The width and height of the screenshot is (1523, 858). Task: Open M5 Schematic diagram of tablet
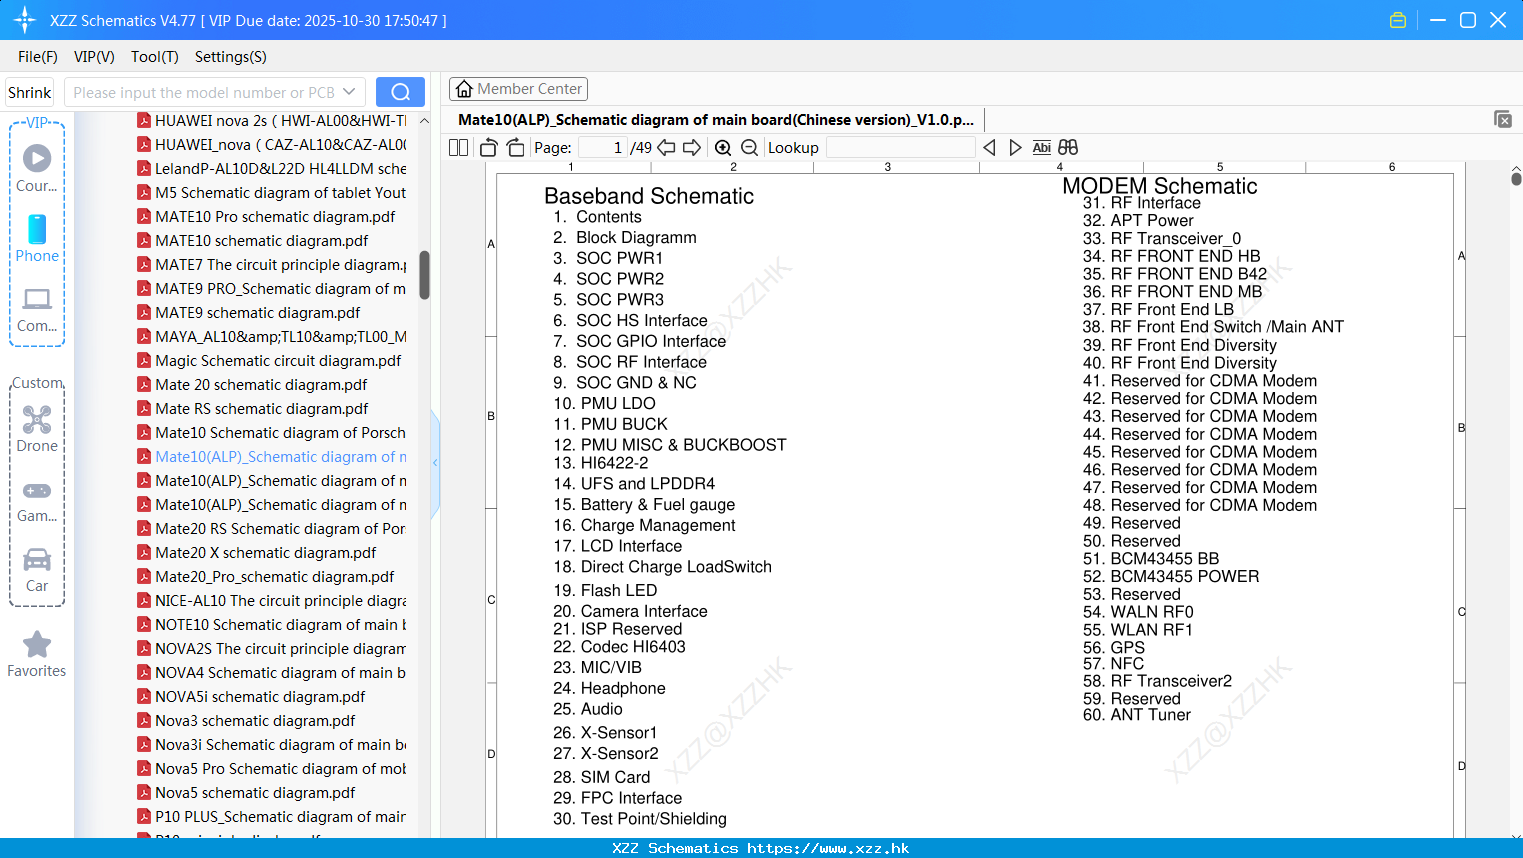[x=272, y=192]
